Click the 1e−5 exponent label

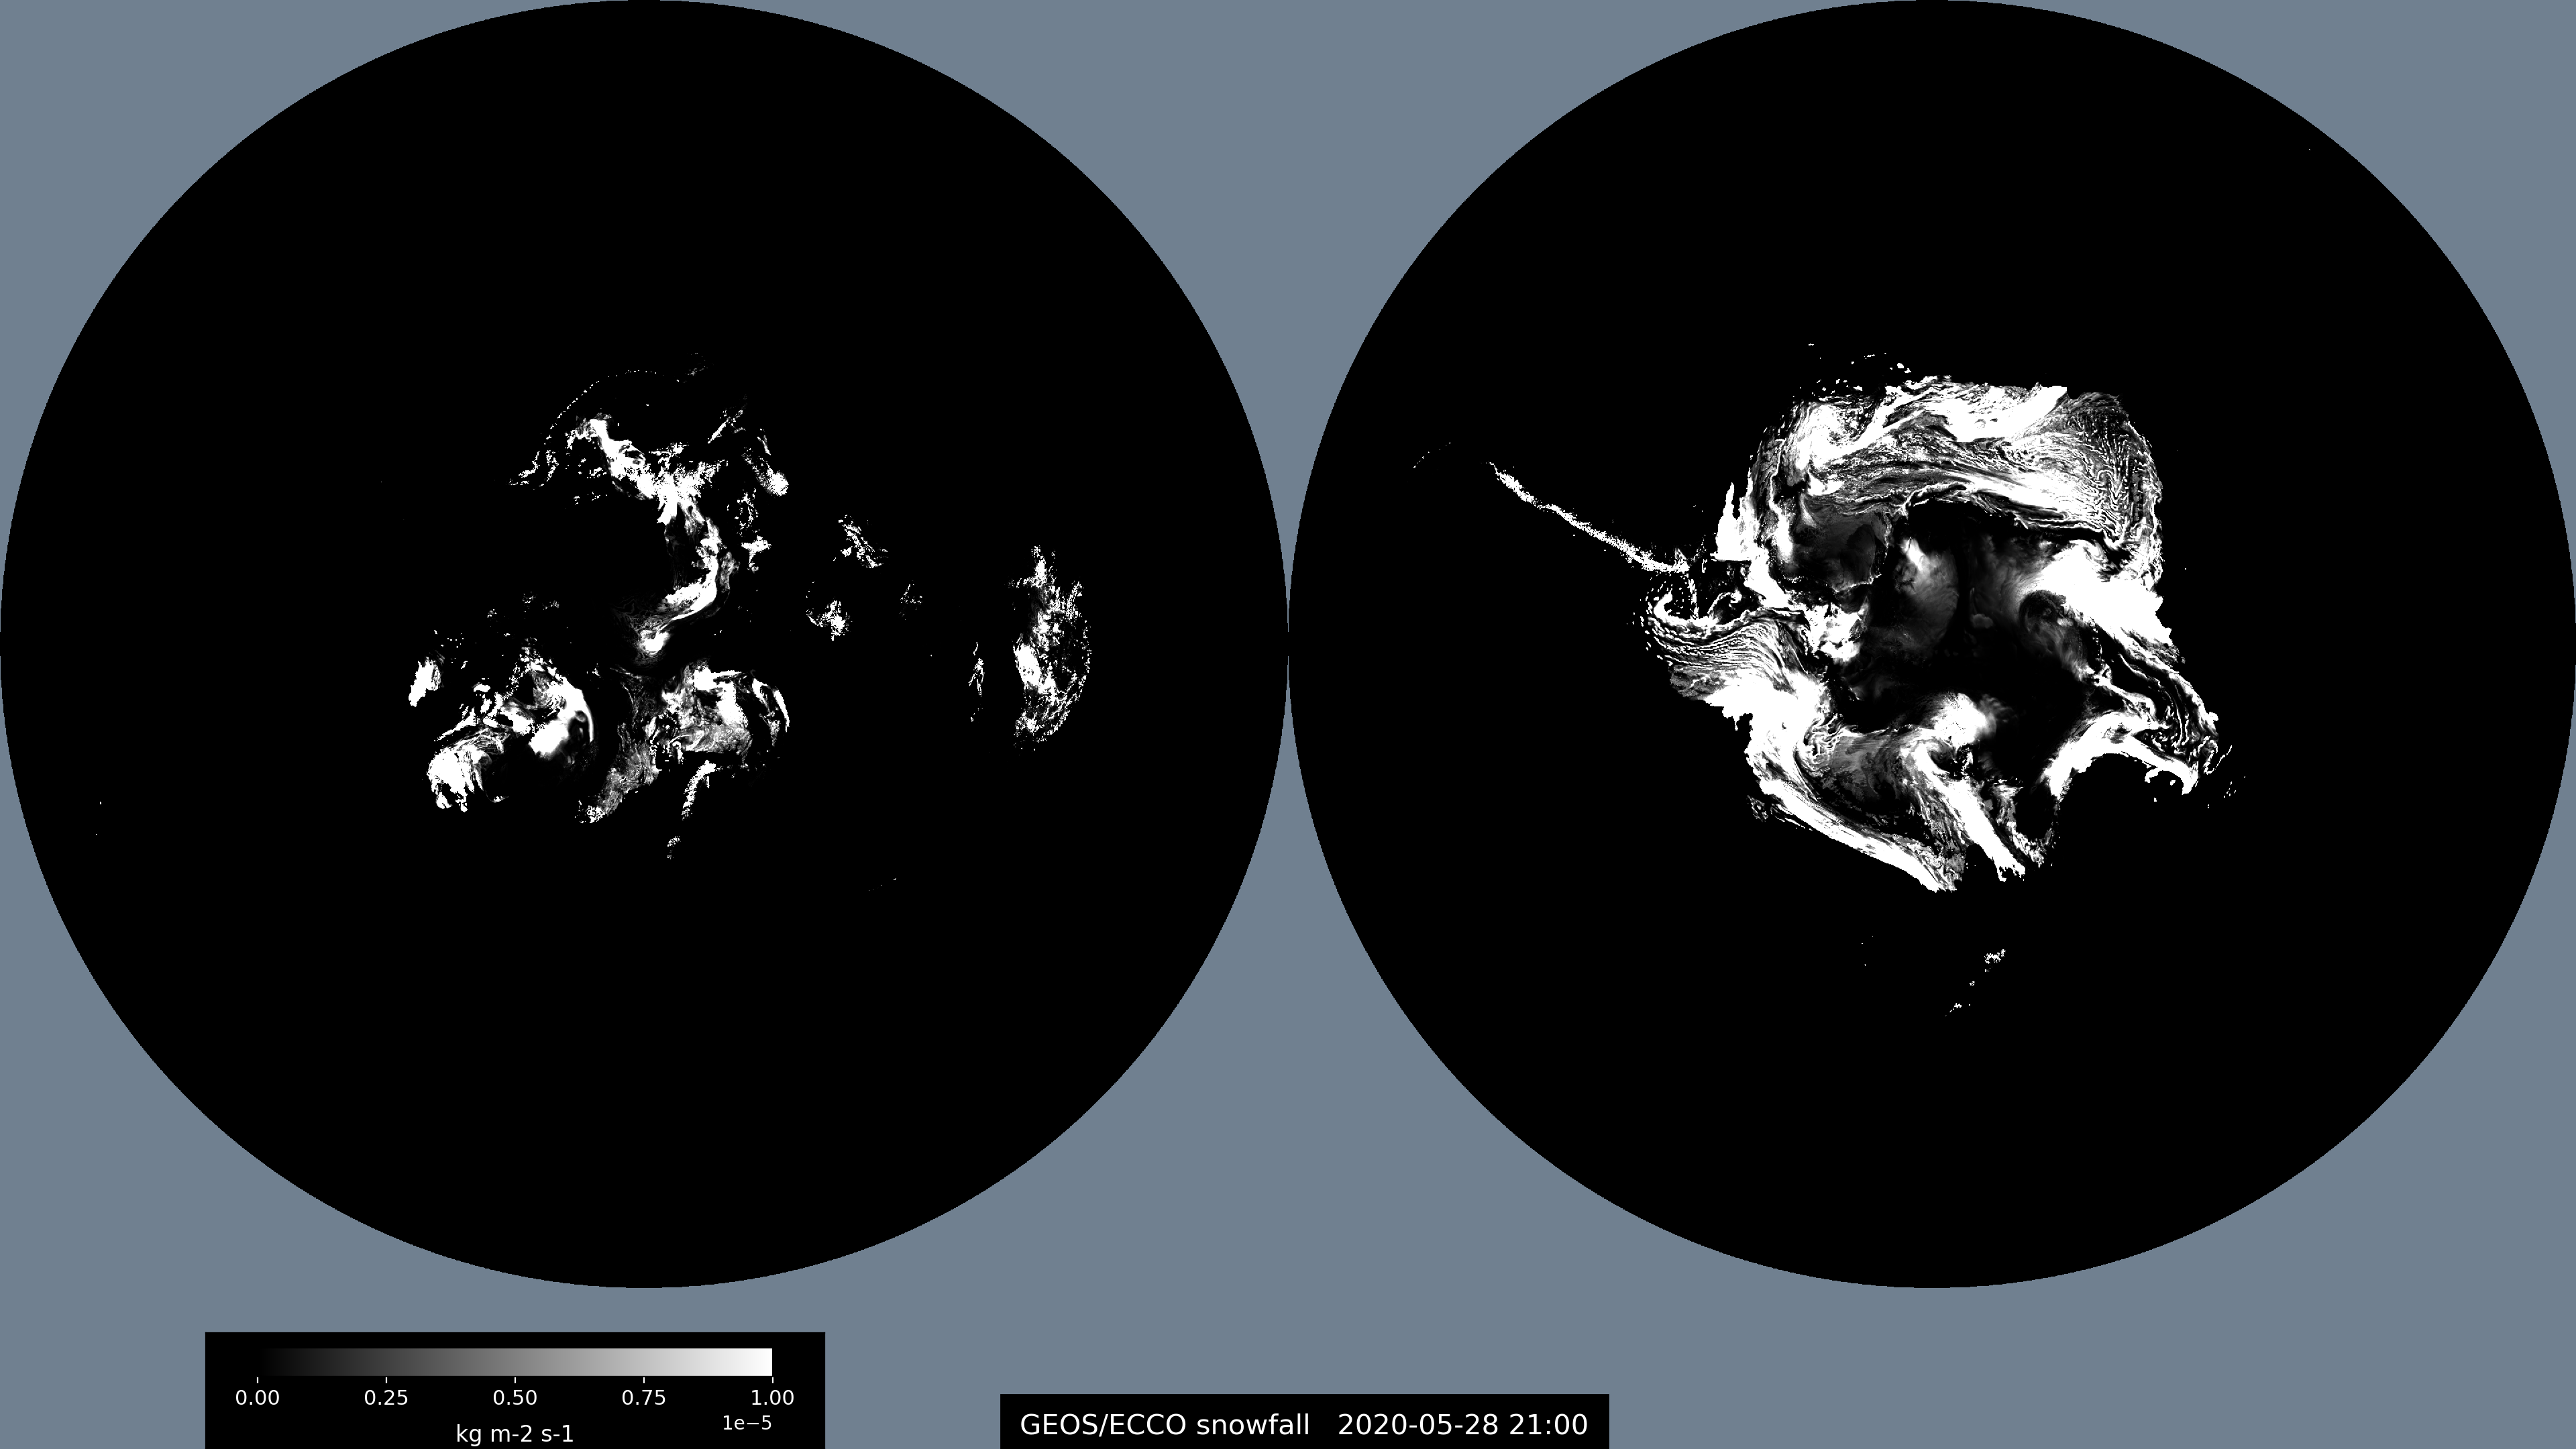tap(747, 1423)
